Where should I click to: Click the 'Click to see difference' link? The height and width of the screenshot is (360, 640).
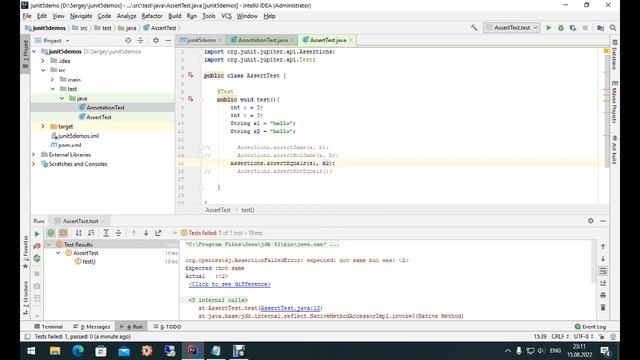tap(230, 284)
